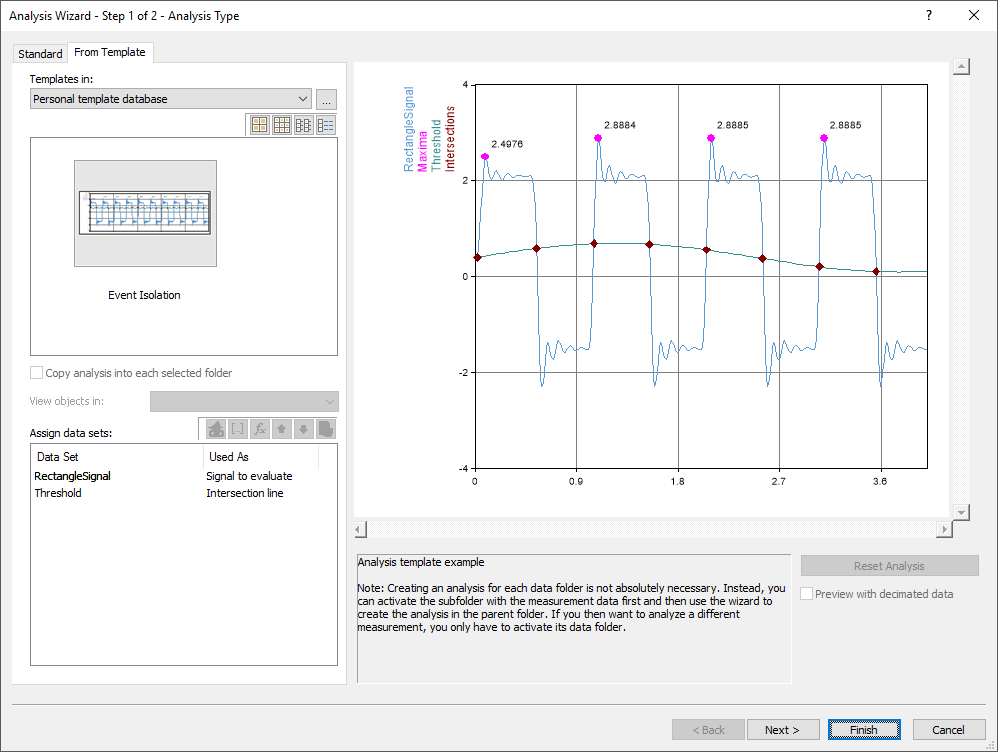Image resolution: width=998 pixels, height=752 pixels.
Task: Click the Next button
Action: pyautogui.click(x=783, y=730)
